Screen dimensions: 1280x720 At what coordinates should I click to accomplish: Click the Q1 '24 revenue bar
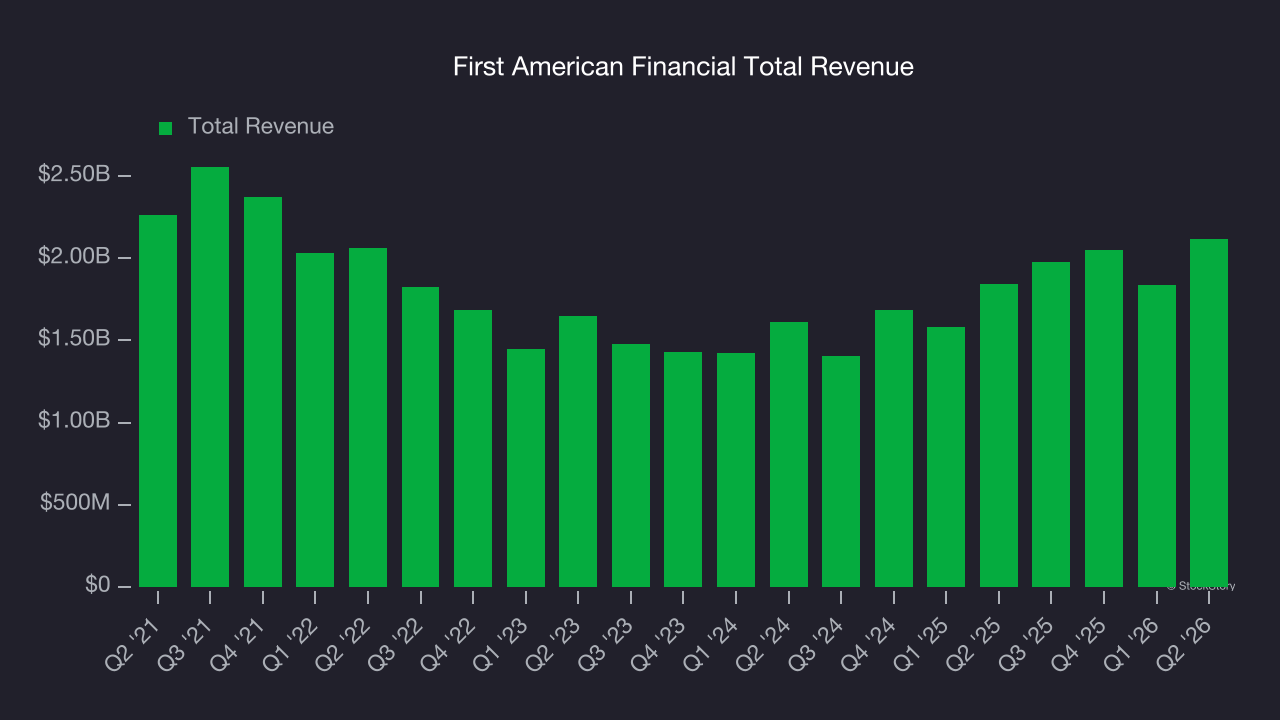pos(736,470)
